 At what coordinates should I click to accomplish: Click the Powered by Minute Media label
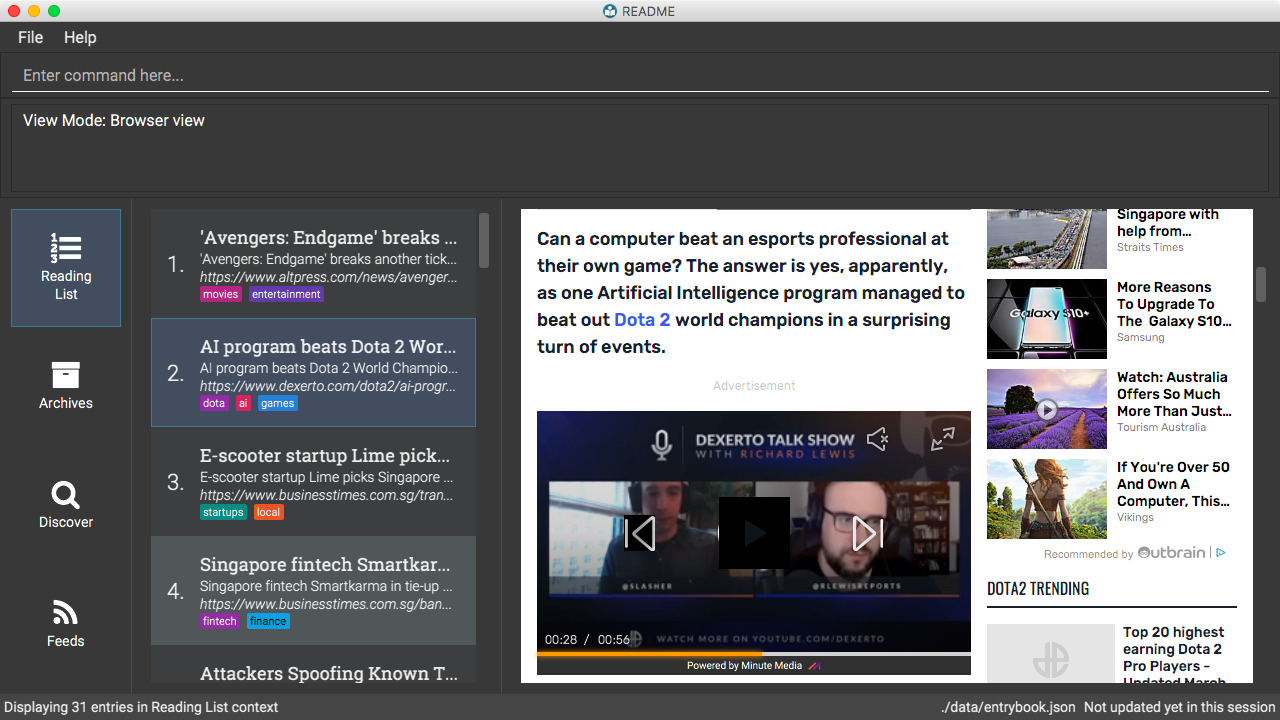click(x=744, y=666)
